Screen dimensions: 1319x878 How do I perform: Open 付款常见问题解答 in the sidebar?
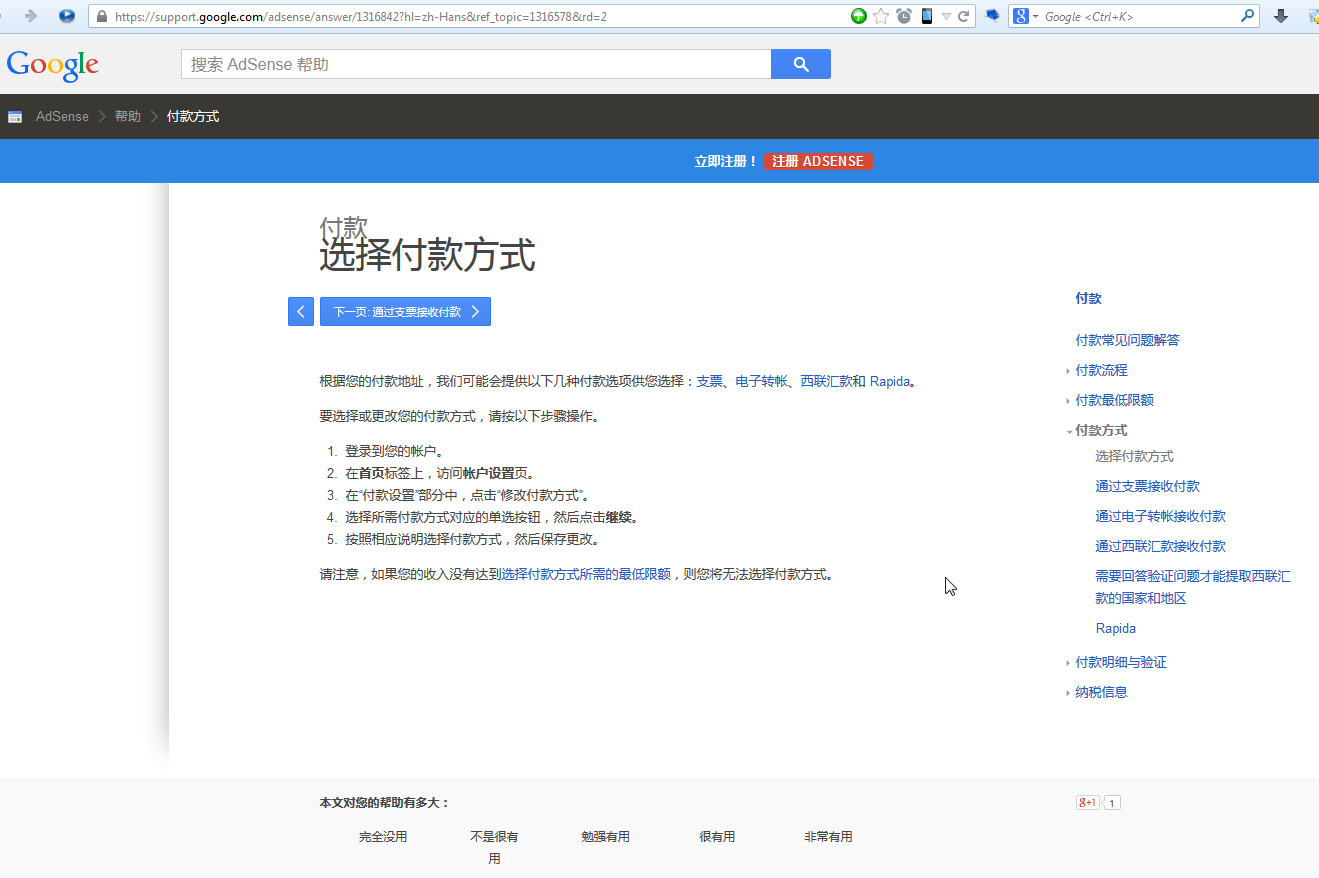pos(1127,340)
